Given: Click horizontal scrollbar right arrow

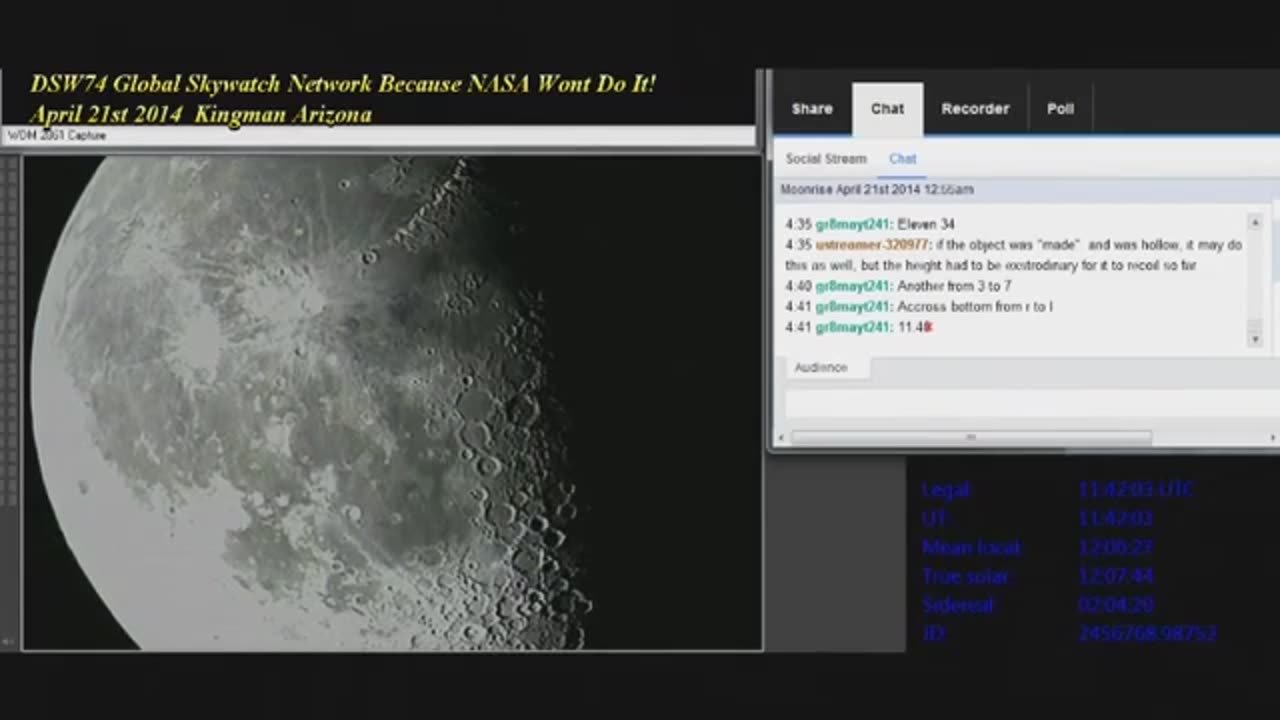Looking at the screenshot, I should pyautogui.click(x=1272, y=437).
